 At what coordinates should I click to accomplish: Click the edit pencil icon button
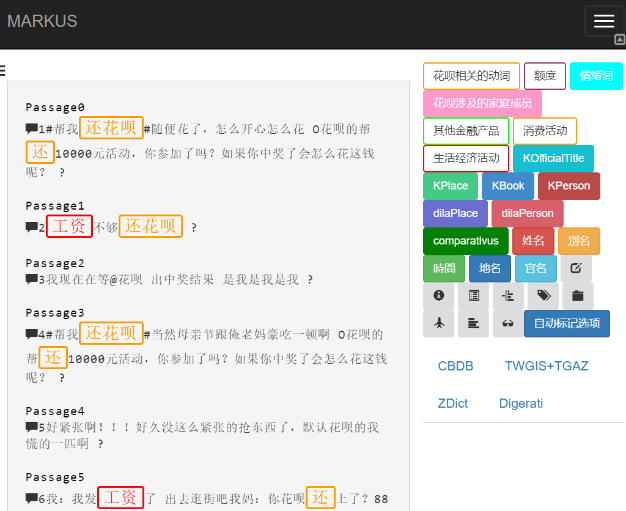click(x=575, y=269)
